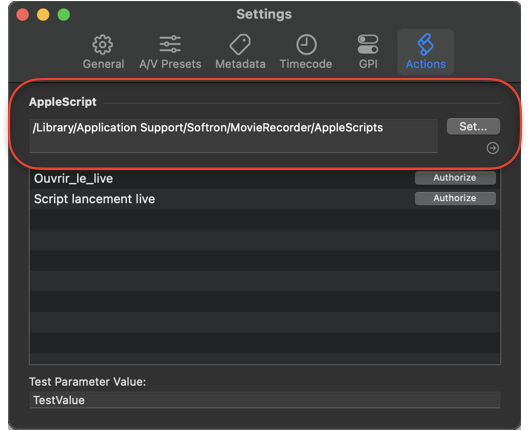Click the green zoom window button

point(64,15)
